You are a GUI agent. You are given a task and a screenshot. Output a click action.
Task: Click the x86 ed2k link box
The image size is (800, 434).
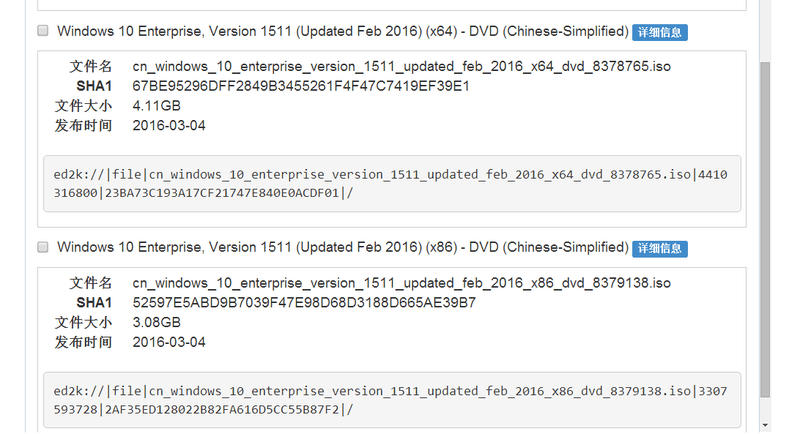coord(392,400)
